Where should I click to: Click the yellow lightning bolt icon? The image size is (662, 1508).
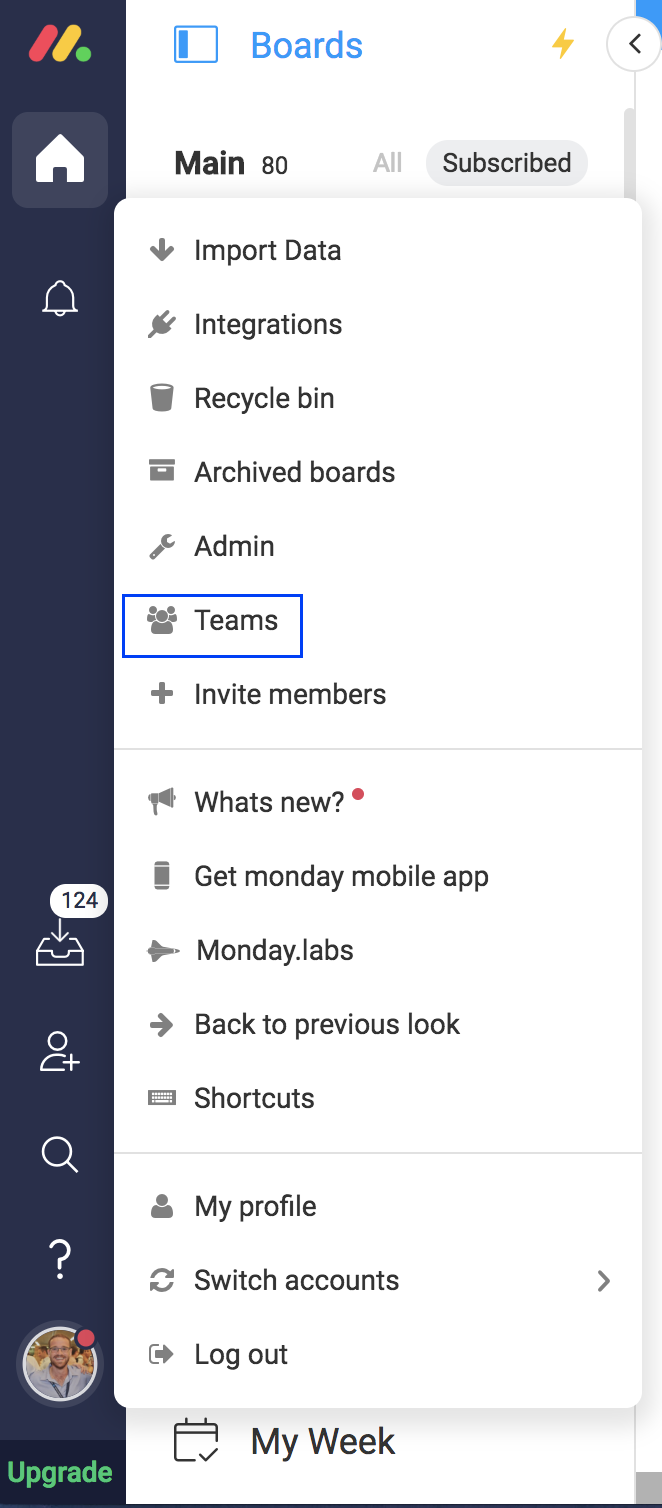(564, 44)
